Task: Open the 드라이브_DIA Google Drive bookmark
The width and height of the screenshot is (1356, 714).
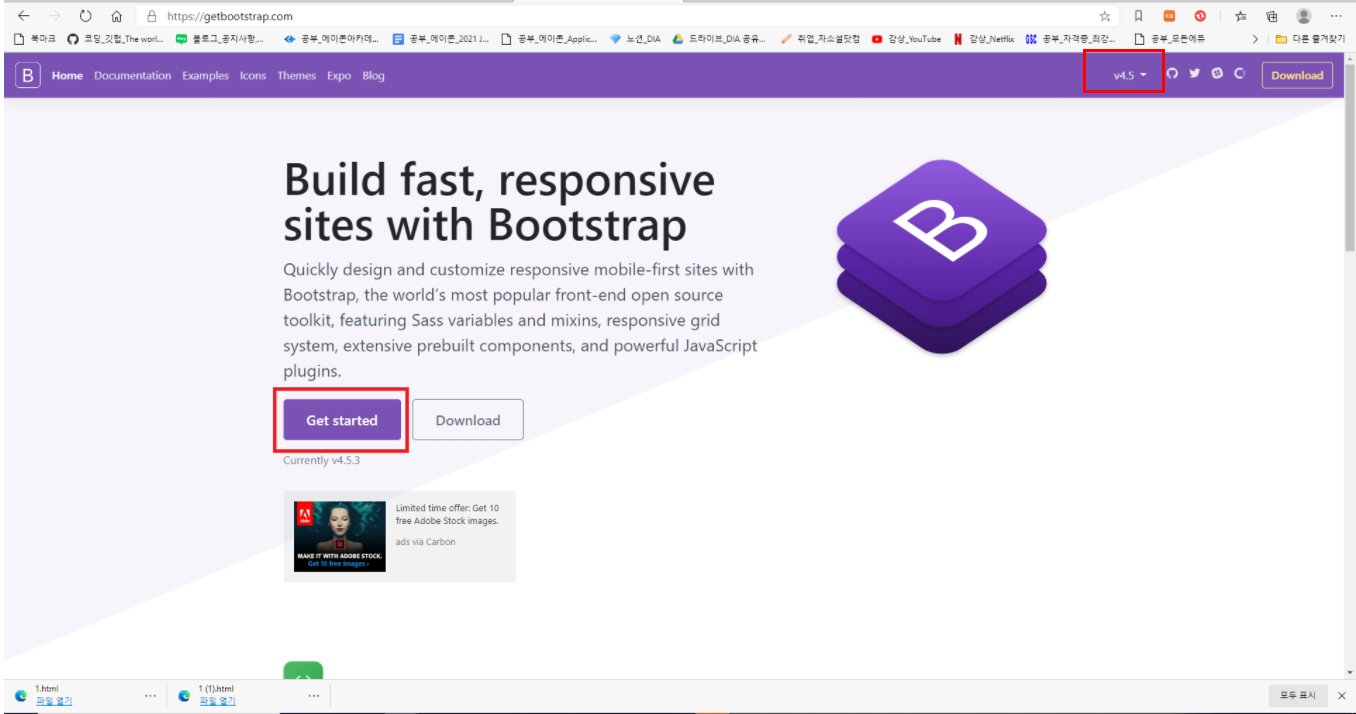Action: click(720, 39)
